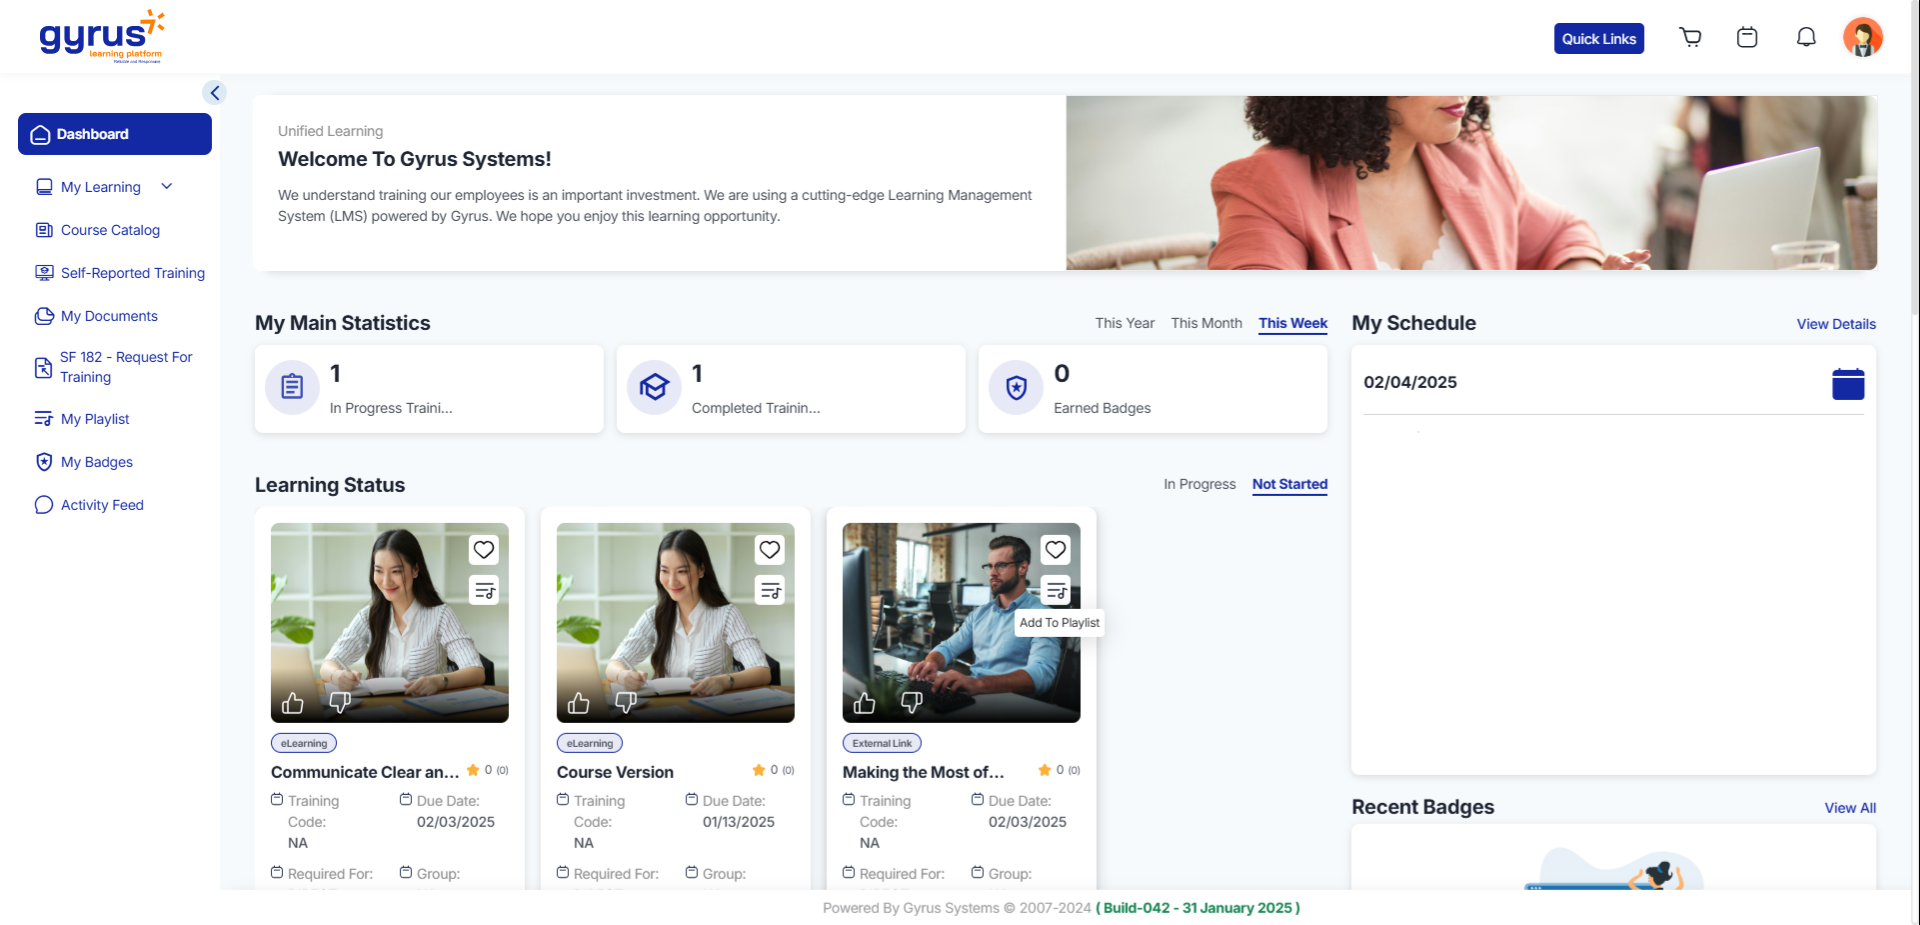Click View All for Recent Badges
1920x925 pixels.
1849,808
